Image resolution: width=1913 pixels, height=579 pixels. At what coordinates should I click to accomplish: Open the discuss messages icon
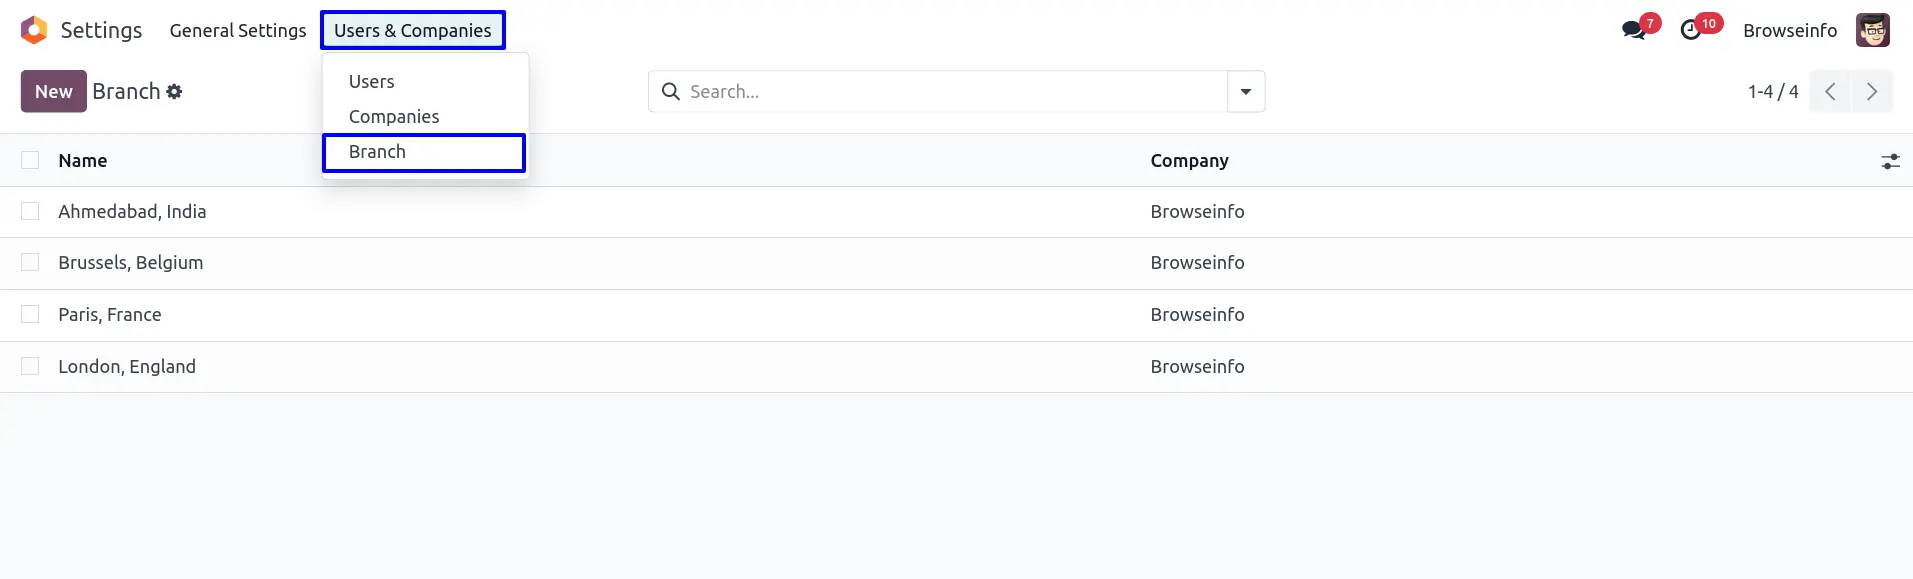coord(1634,30)
